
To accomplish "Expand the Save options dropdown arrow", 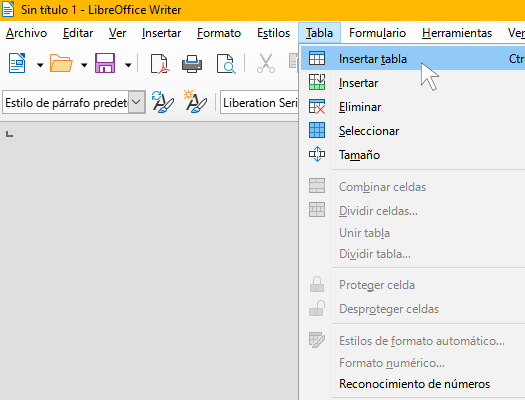I will (128, 65).
